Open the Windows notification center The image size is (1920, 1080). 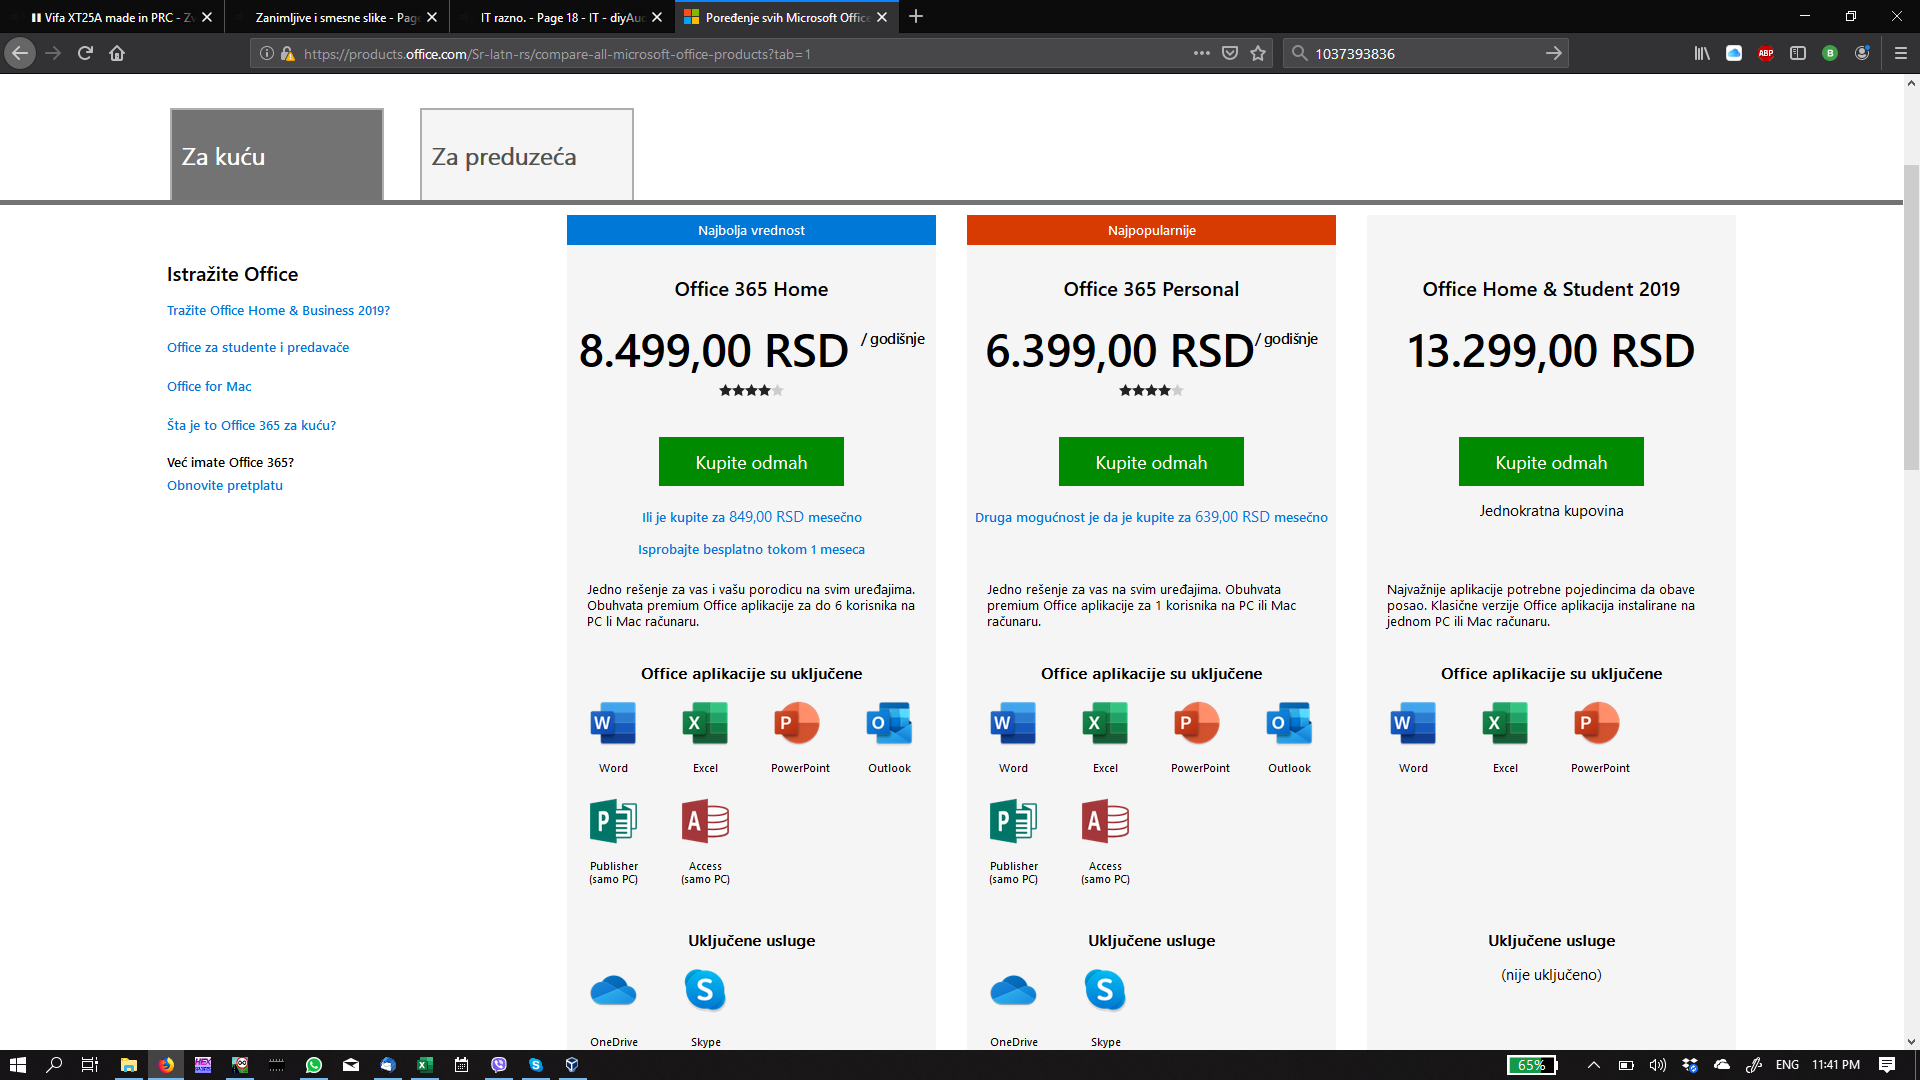[x=1887, y=1065]
